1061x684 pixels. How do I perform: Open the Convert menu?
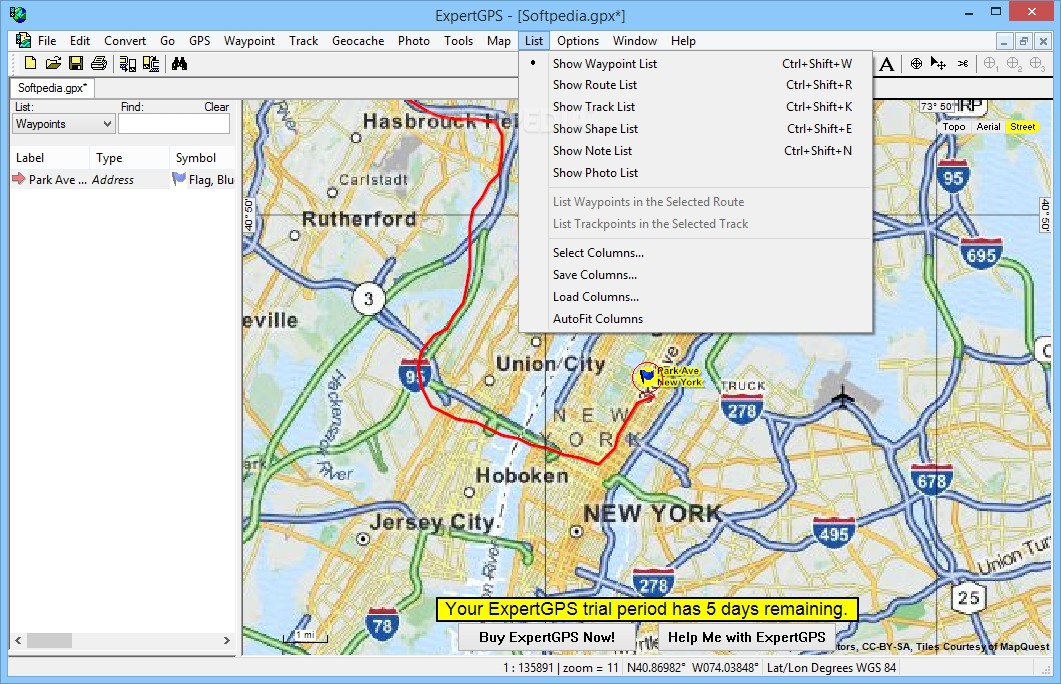coord(125,41)
